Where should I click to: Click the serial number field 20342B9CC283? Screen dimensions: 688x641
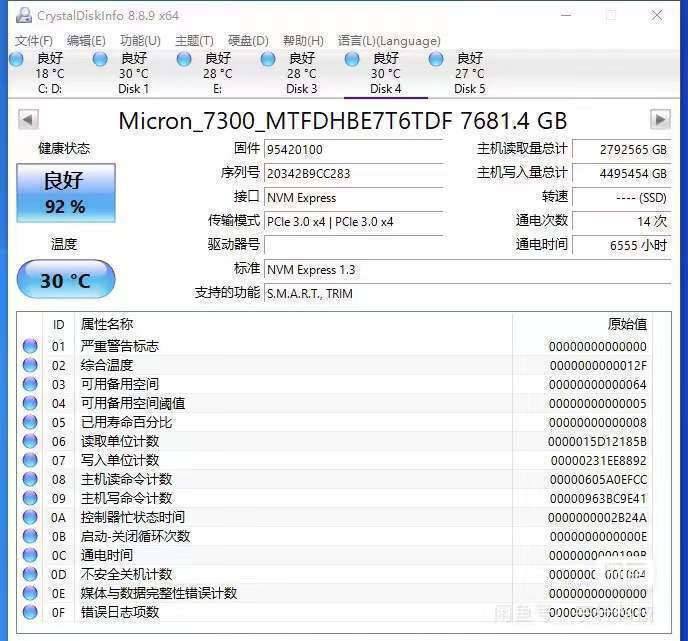(353, 173)
